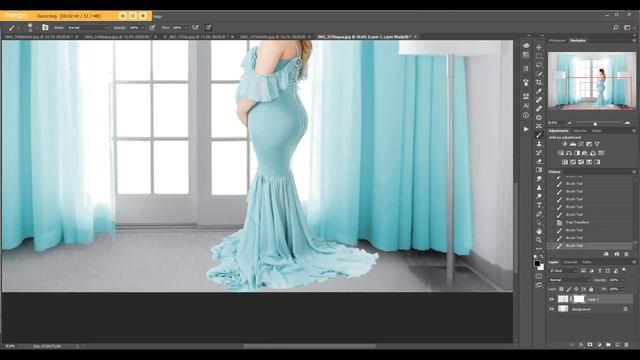Toggle lock image pixels brush icon

[x=569, y=289]
